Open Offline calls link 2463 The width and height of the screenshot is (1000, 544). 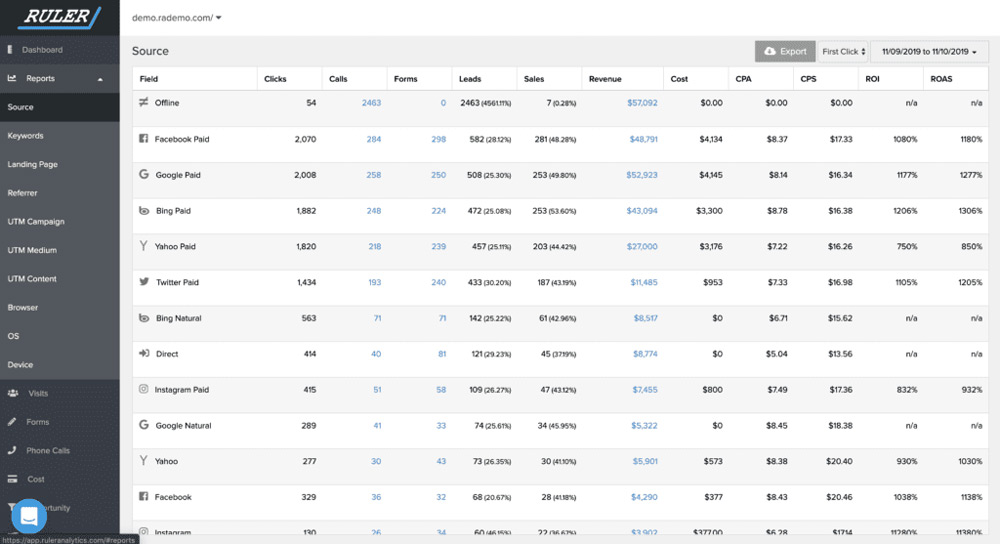pos(371,103)
